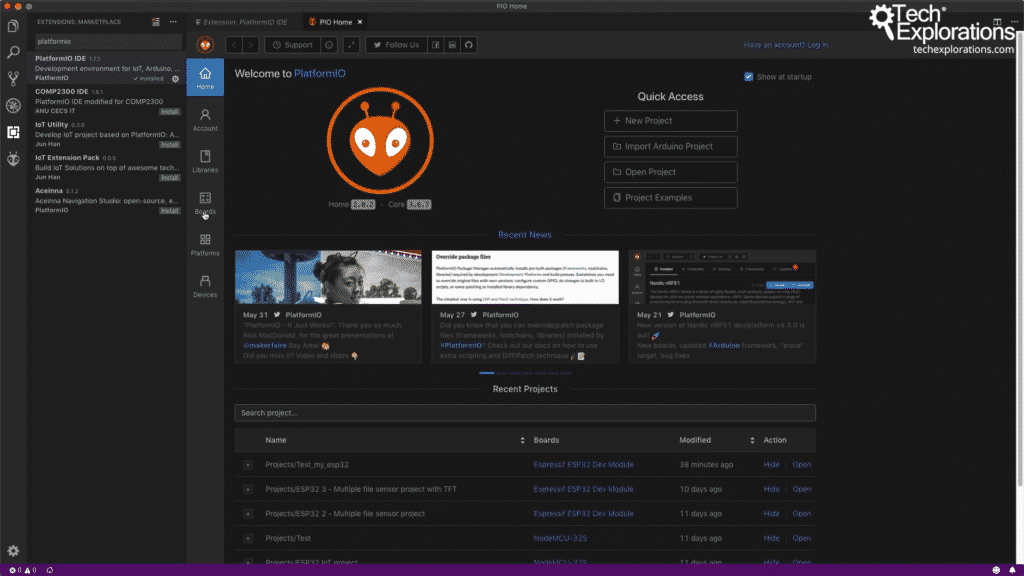Click the Extensions panel more actions ellipsis
The width and height of the screenshot is (1024, 576).
[x=173, y=22]
